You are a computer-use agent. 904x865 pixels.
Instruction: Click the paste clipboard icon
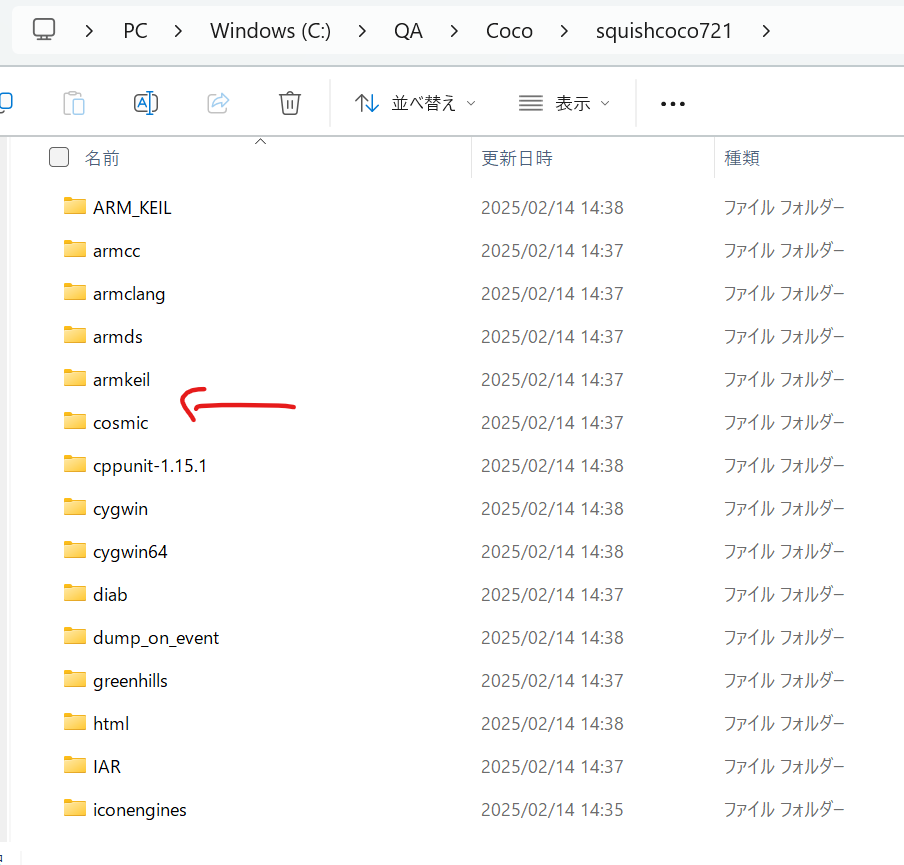tap(74, 103)
